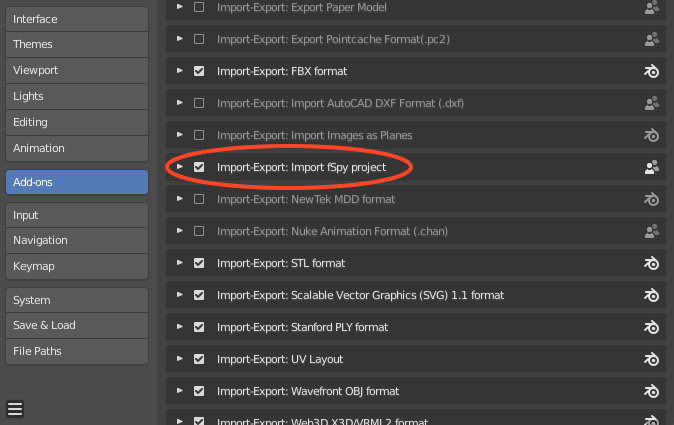Disable the UV Layout add-on
Screen dimensions: 674x425
[199, 359]
